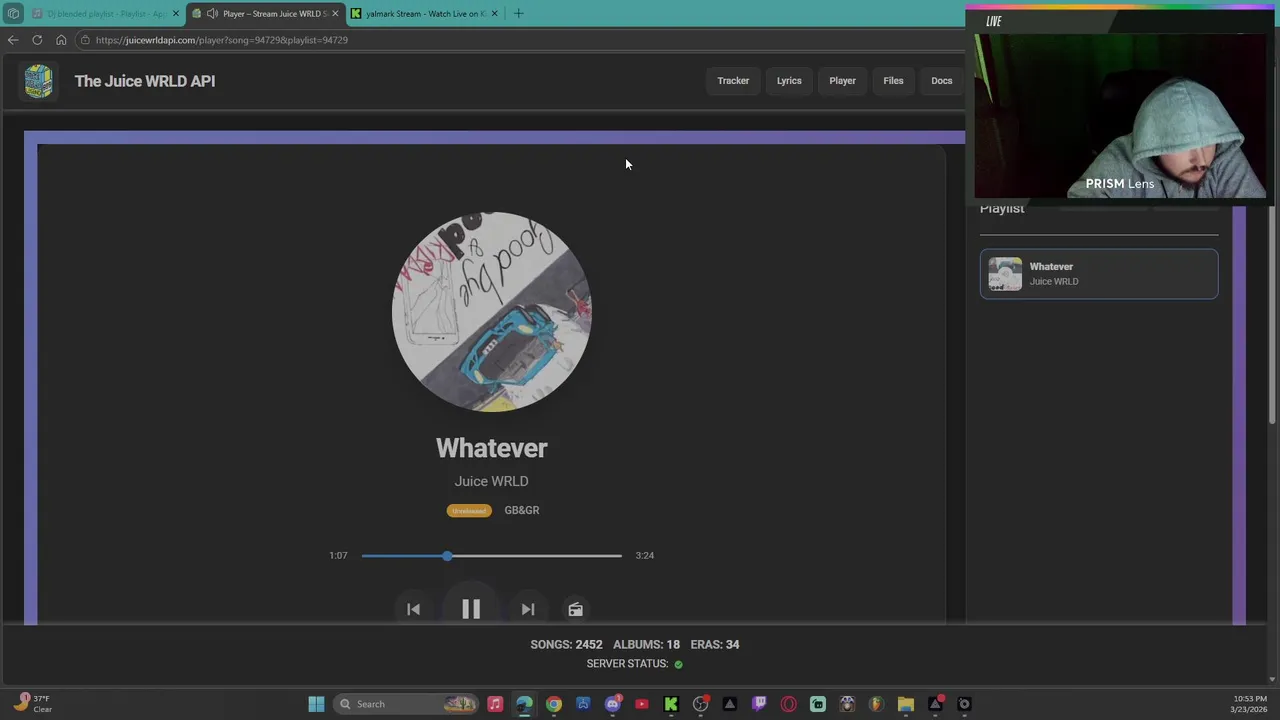The height and width of the screenshot is (720, 1280).
Task: Open the green Kick app taskbar icon
Action: click(671, 704)
